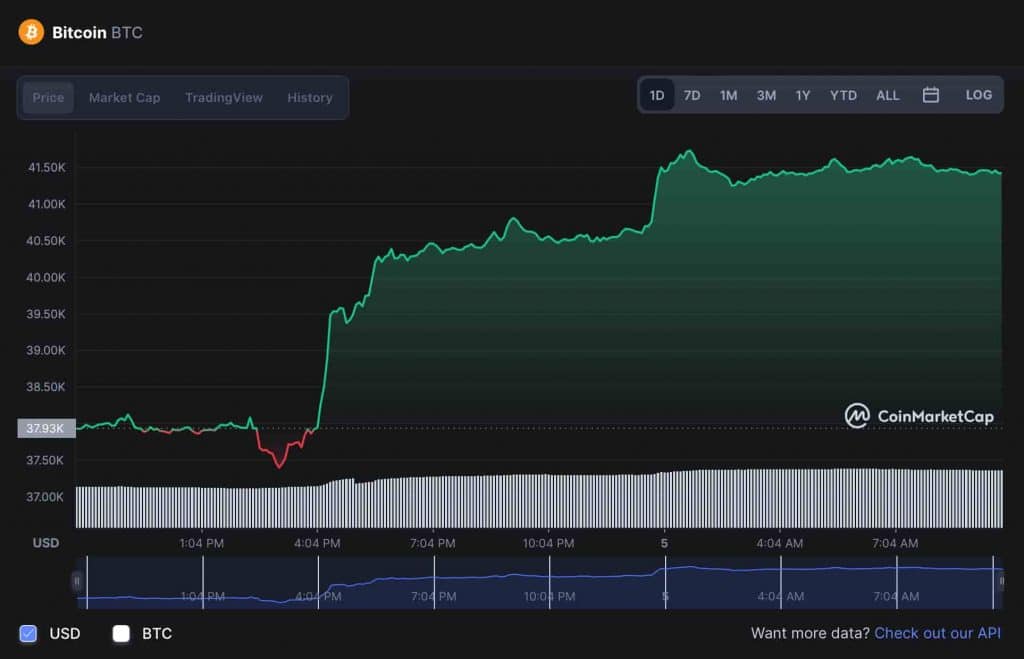This screenshot has height=659, width=1024.
Task: Toggle LOG scale on chart
Action: coord(978,95)
